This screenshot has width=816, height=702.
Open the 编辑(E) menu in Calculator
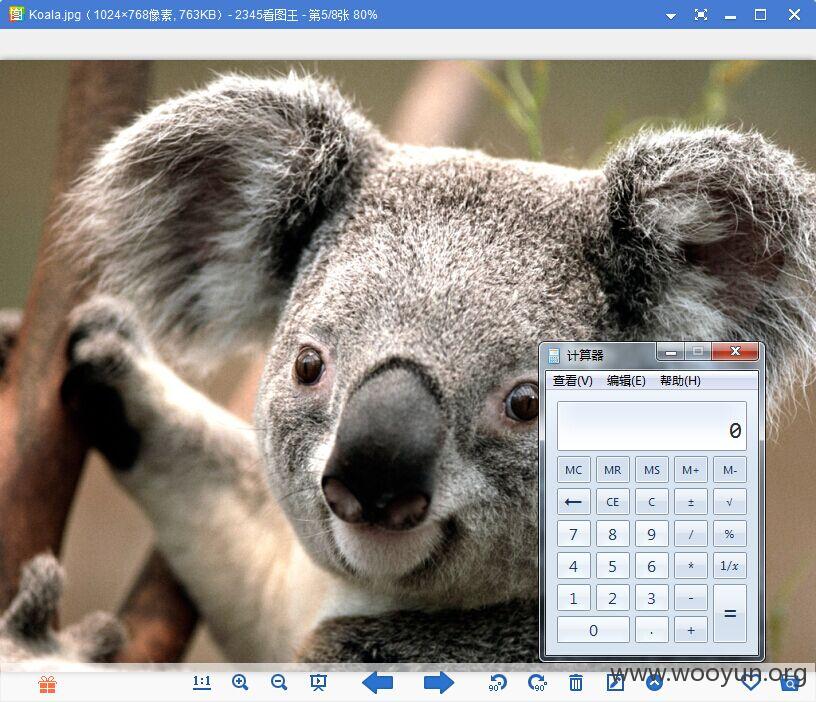click(626, 381)
